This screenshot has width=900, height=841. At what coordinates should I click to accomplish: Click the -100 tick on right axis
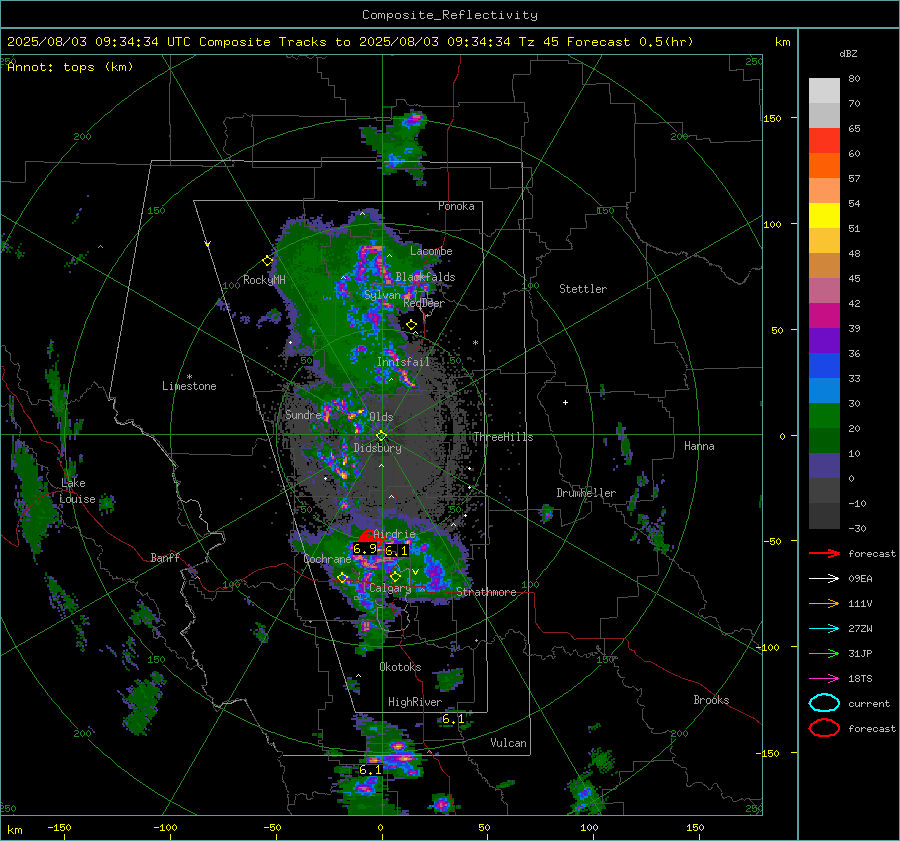(769, 647)
